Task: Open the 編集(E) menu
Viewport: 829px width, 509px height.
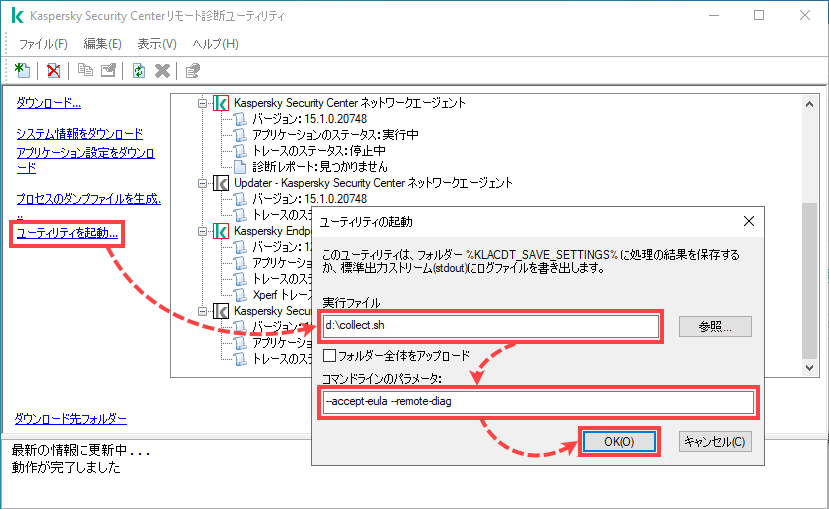Action: tap(103, 44)
